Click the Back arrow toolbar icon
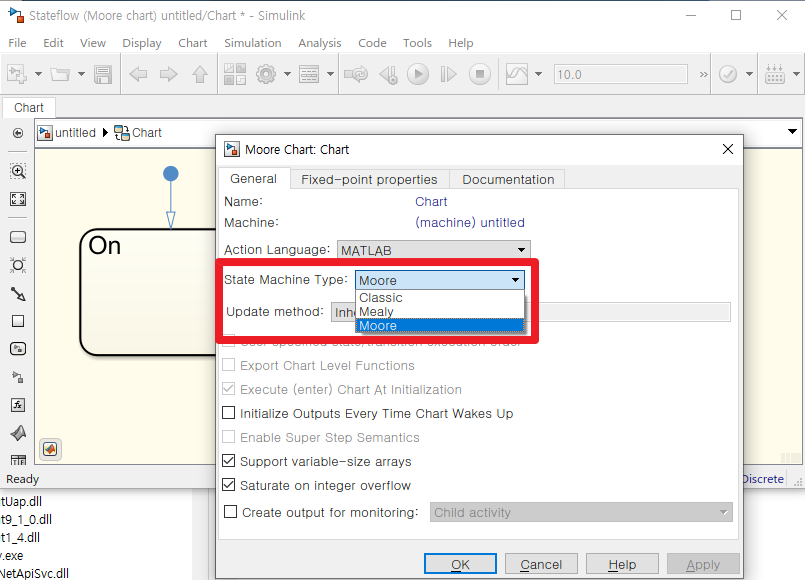This screenshot has width=805, height=580. [x=138, y=74]
